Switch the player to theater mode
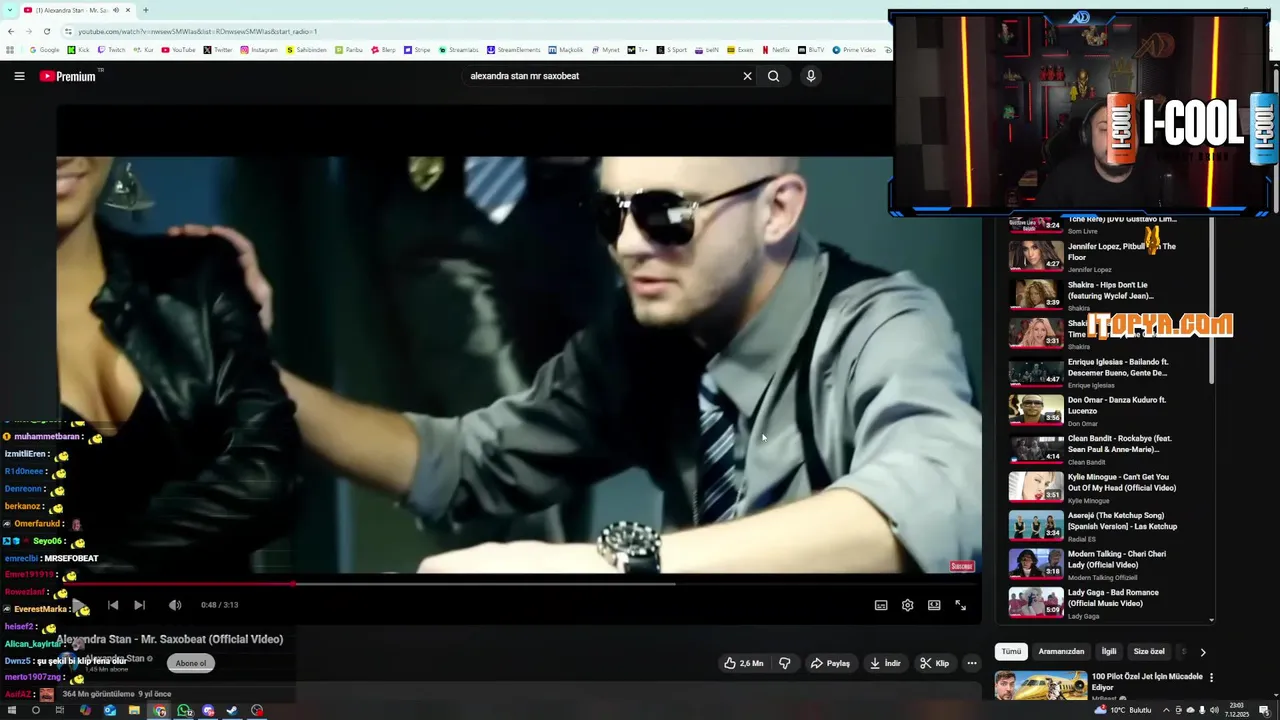This screenshot has width=1280, height=720. [934, 605]
